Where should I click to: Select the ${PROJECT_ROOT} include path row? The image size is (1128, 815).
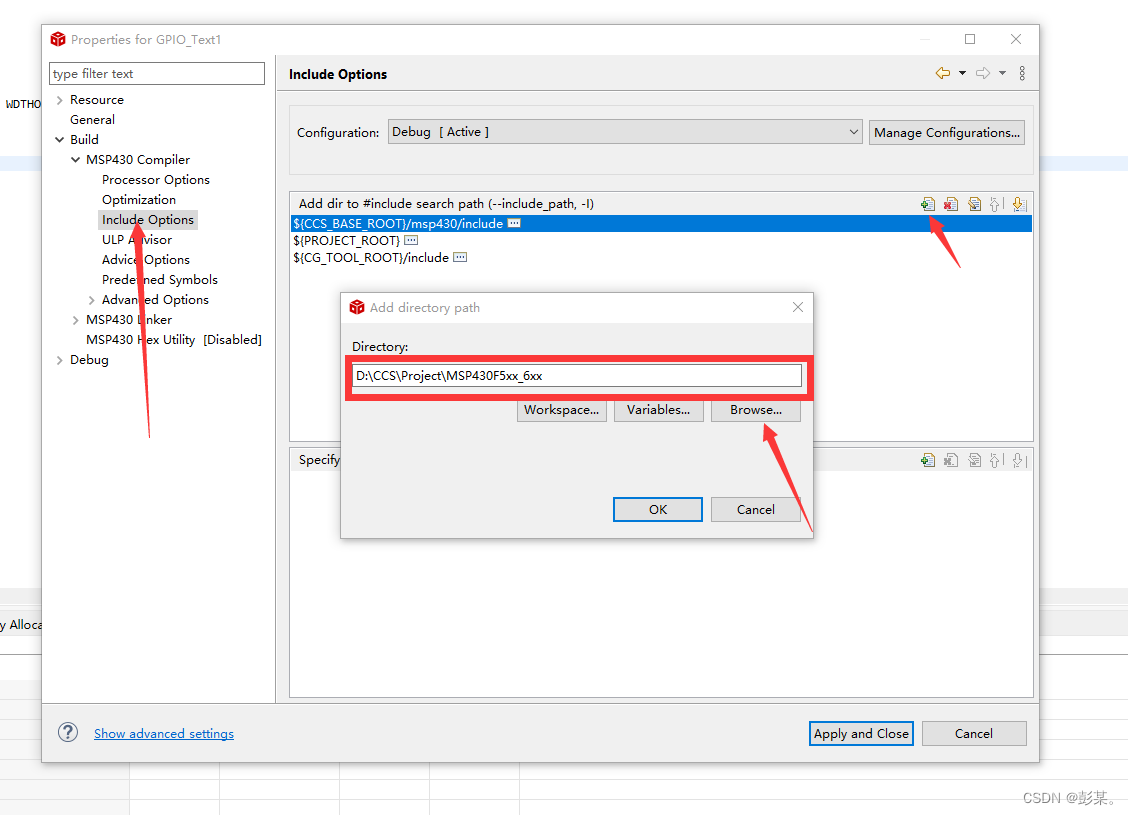pos(661,240)
